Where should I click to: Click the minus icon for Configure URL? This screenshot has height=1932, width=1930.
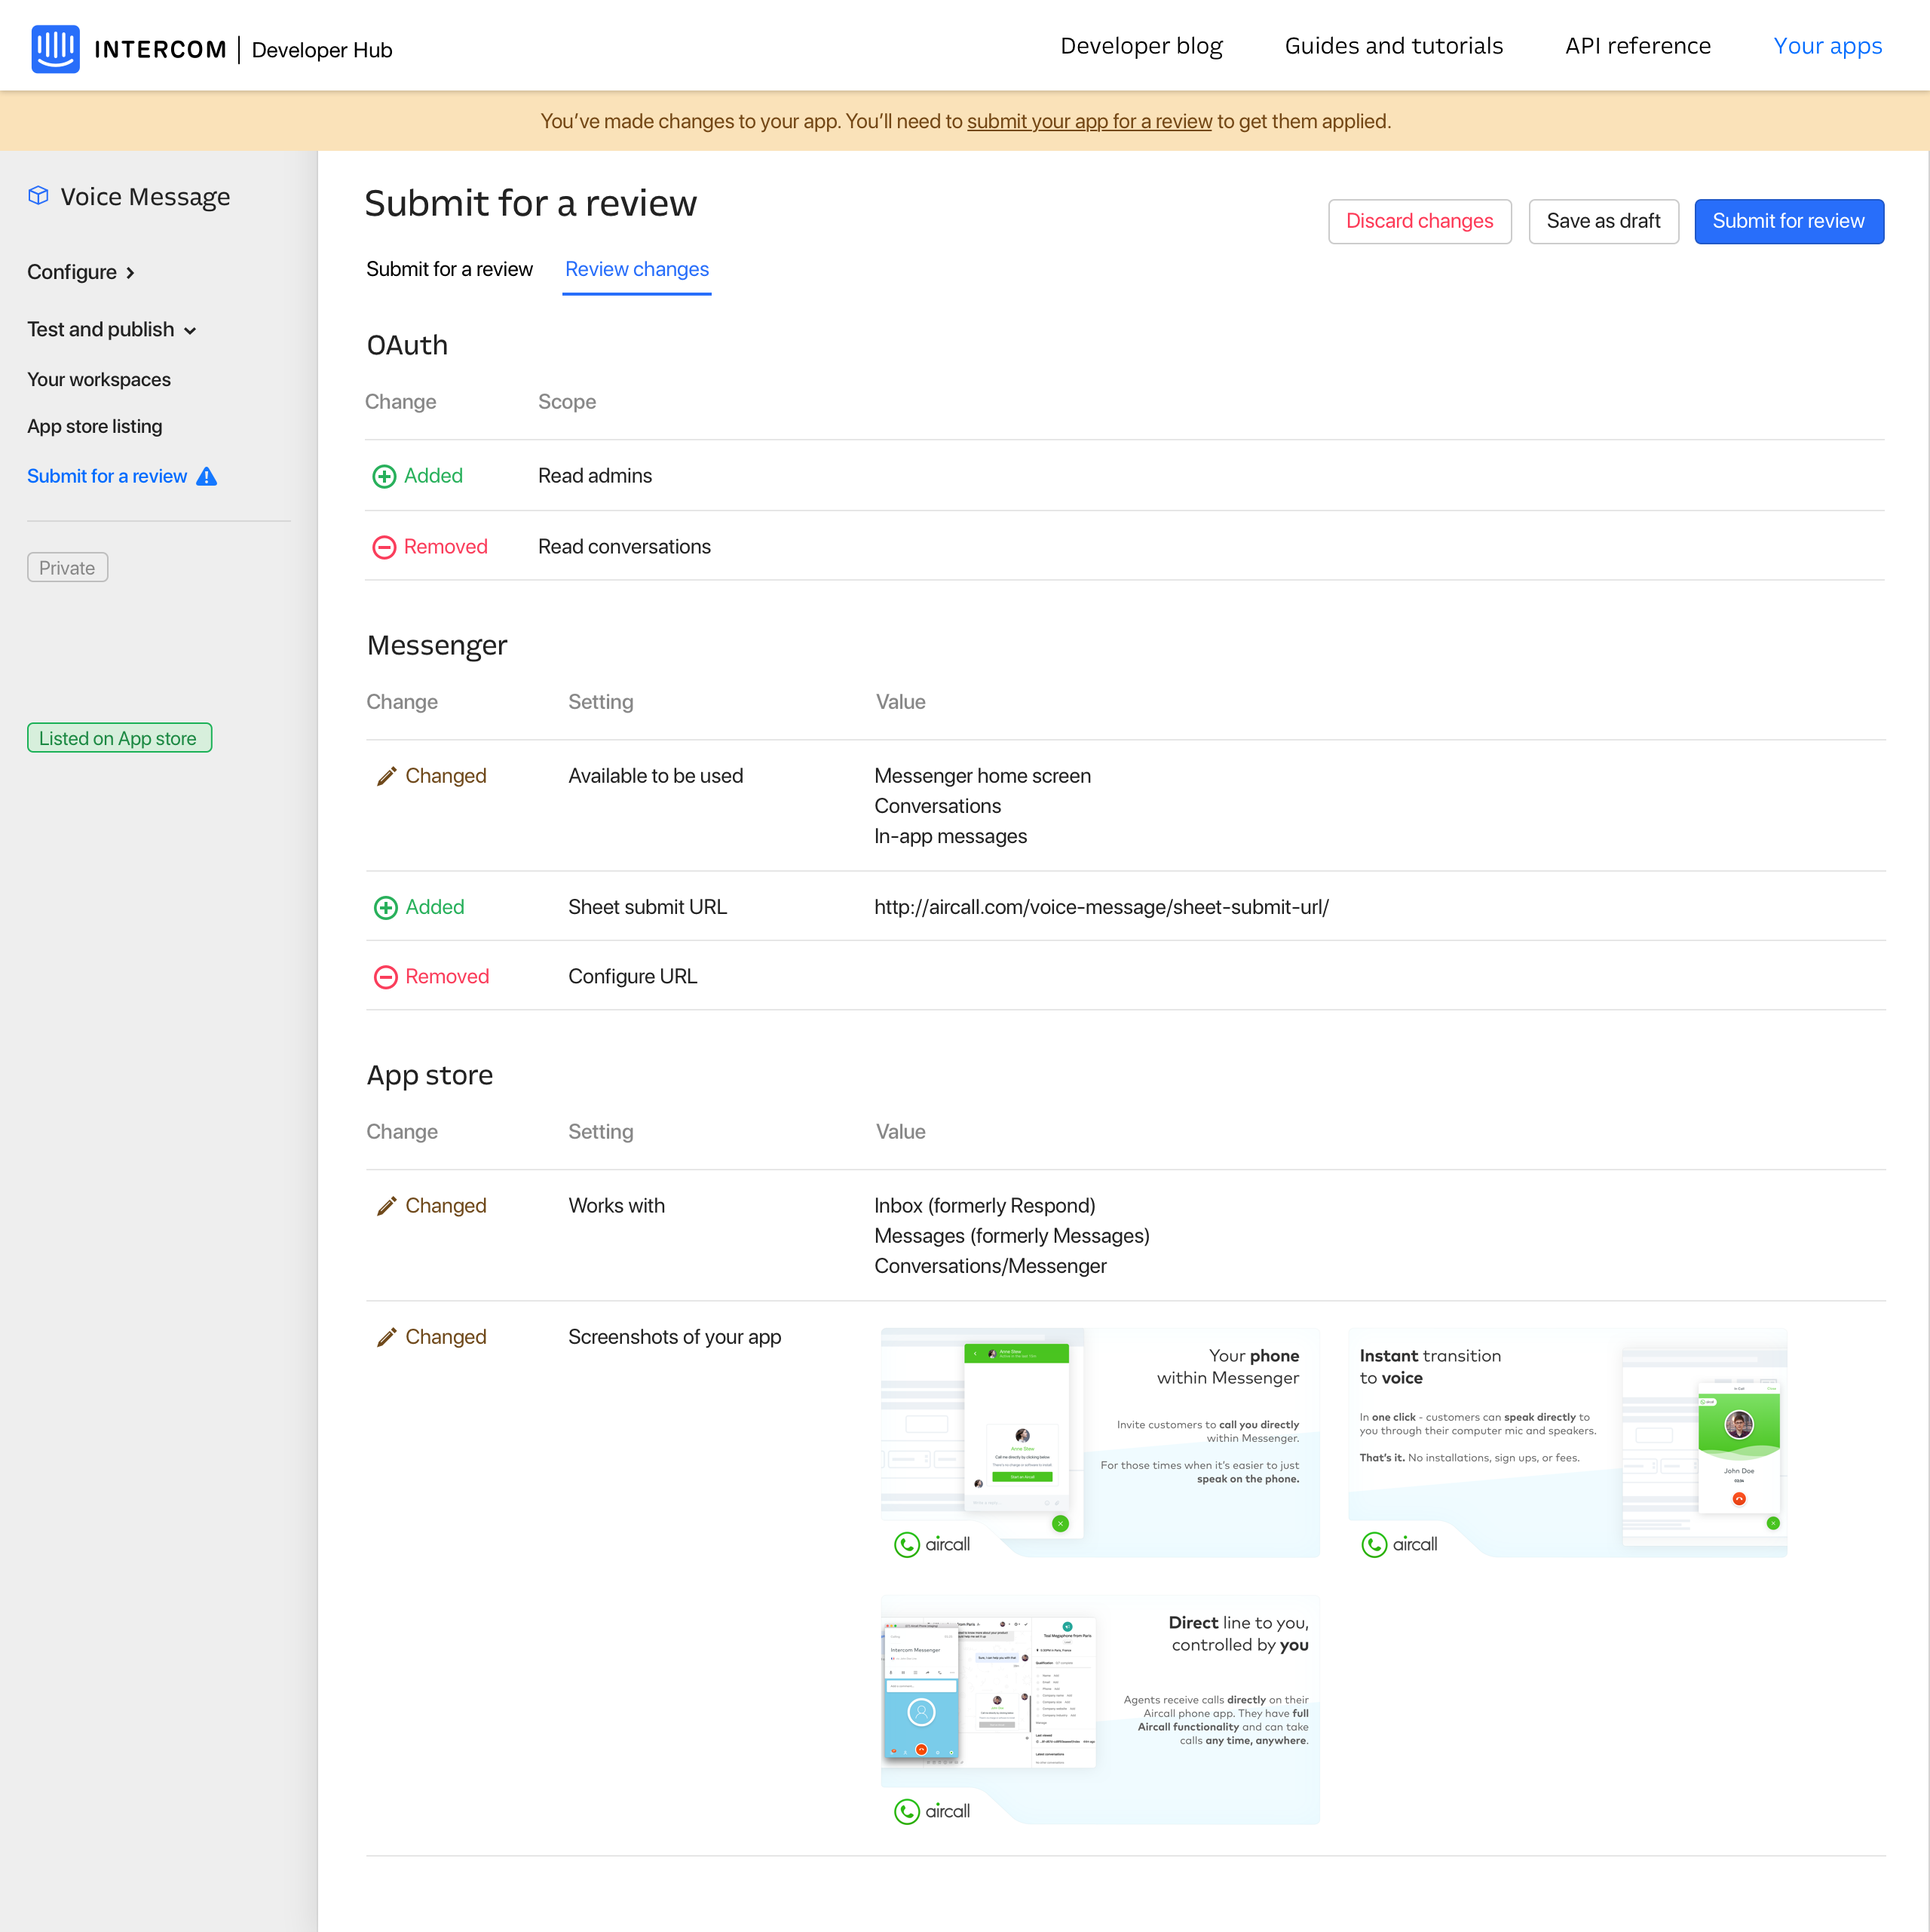coord(385,977)
